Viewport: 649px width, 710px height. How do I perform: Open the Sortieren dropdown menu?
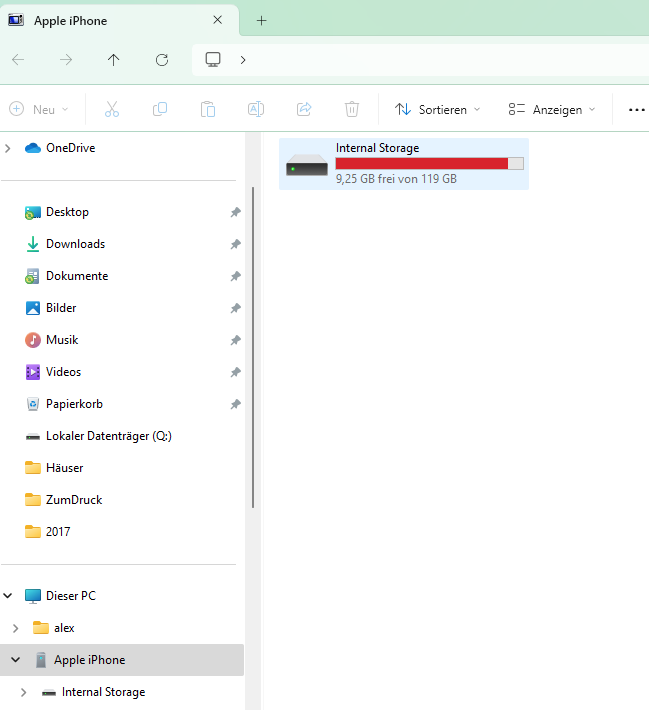(x=437, y=109)
